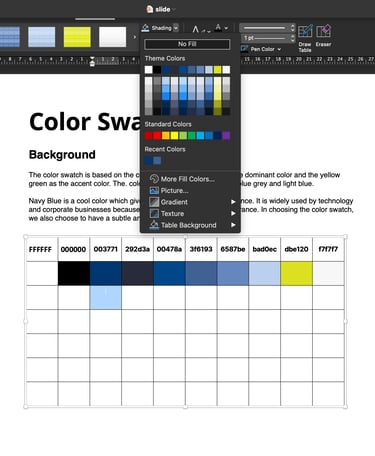Choose the first recent navy color

click(x=148, y=161)
